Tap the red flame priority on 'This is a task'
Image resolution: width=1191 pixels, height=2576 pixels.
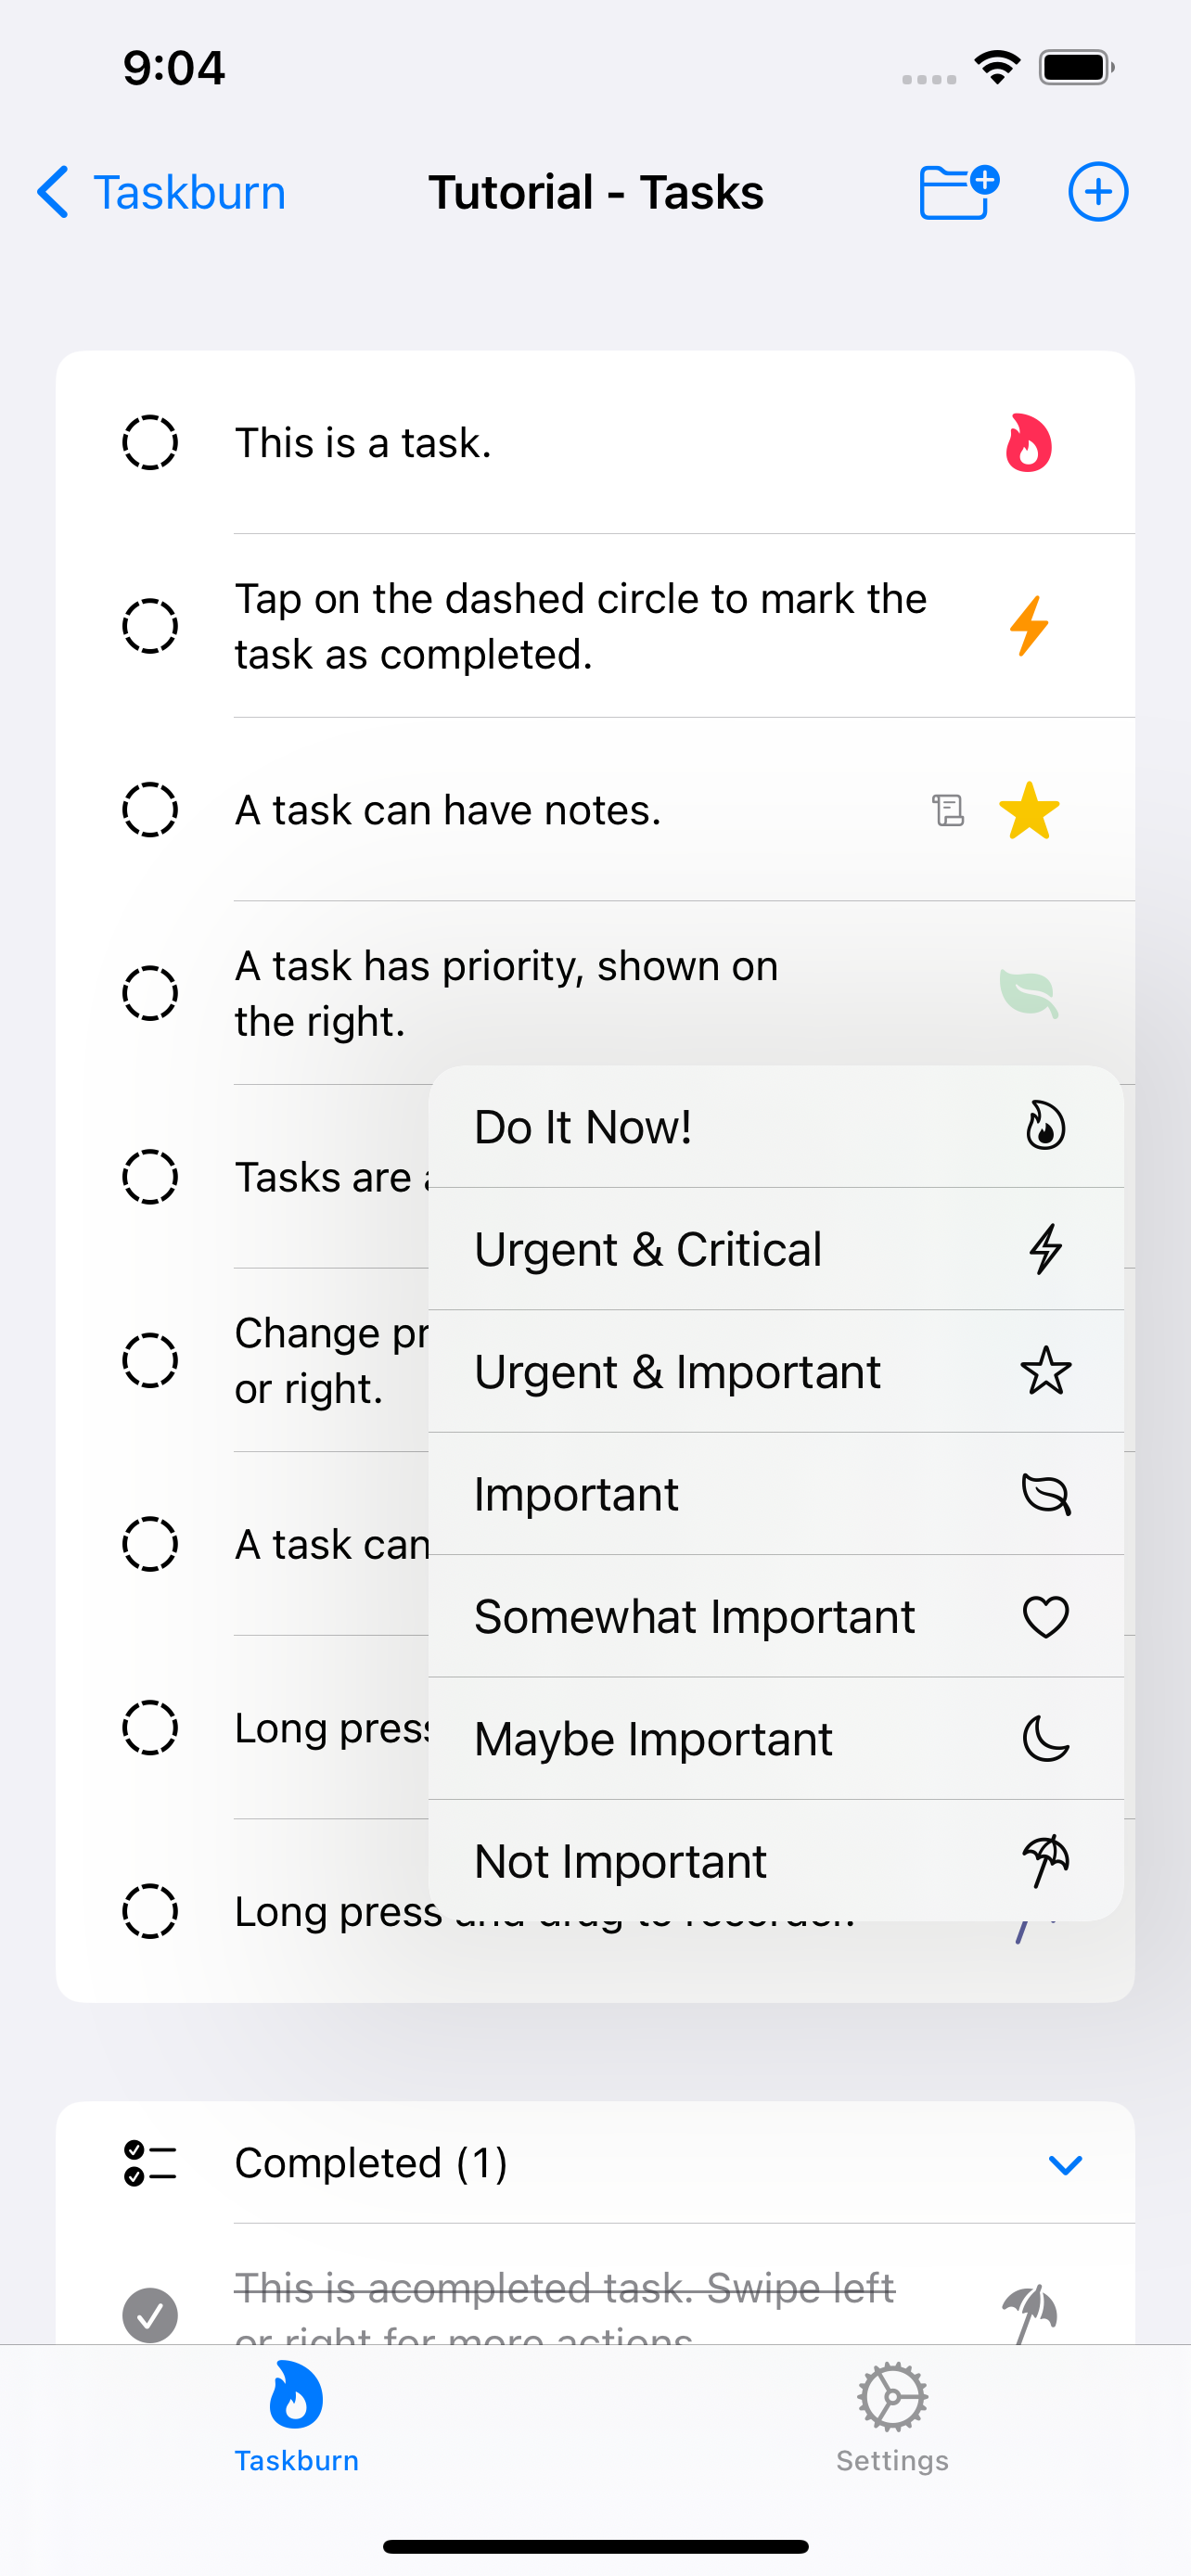pos(1028,441)
